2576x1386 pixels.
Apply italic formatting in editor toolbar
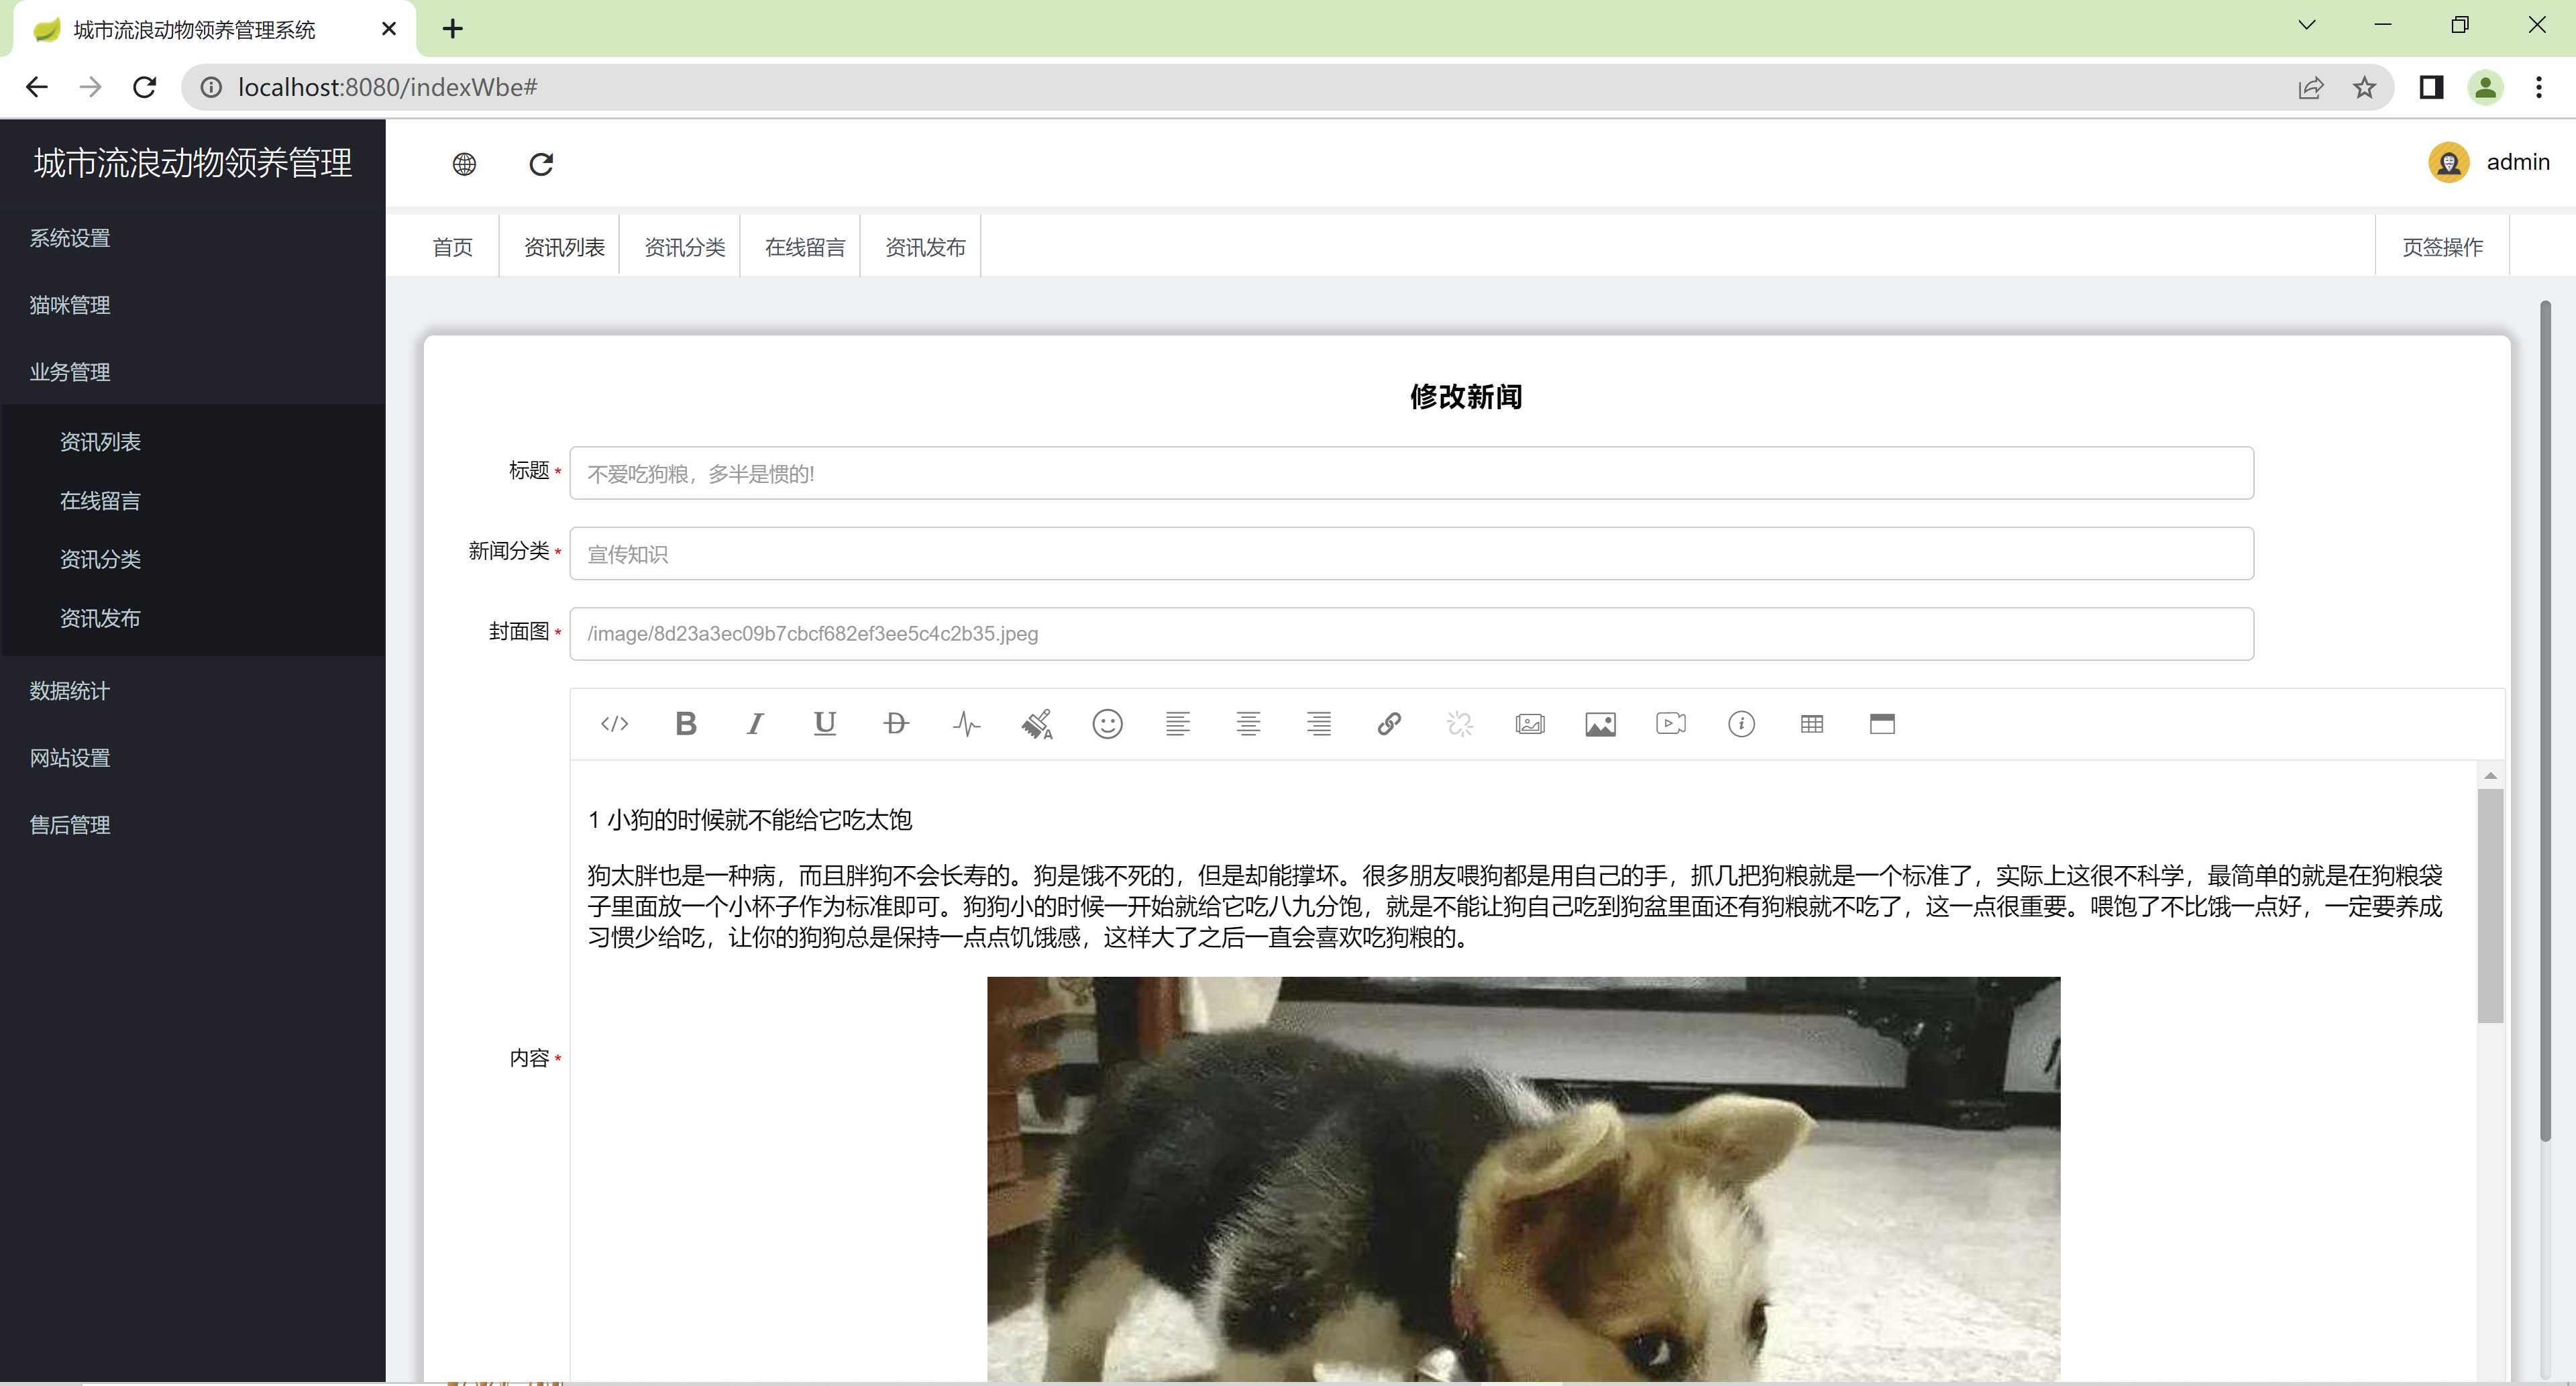tap(755, 724)
